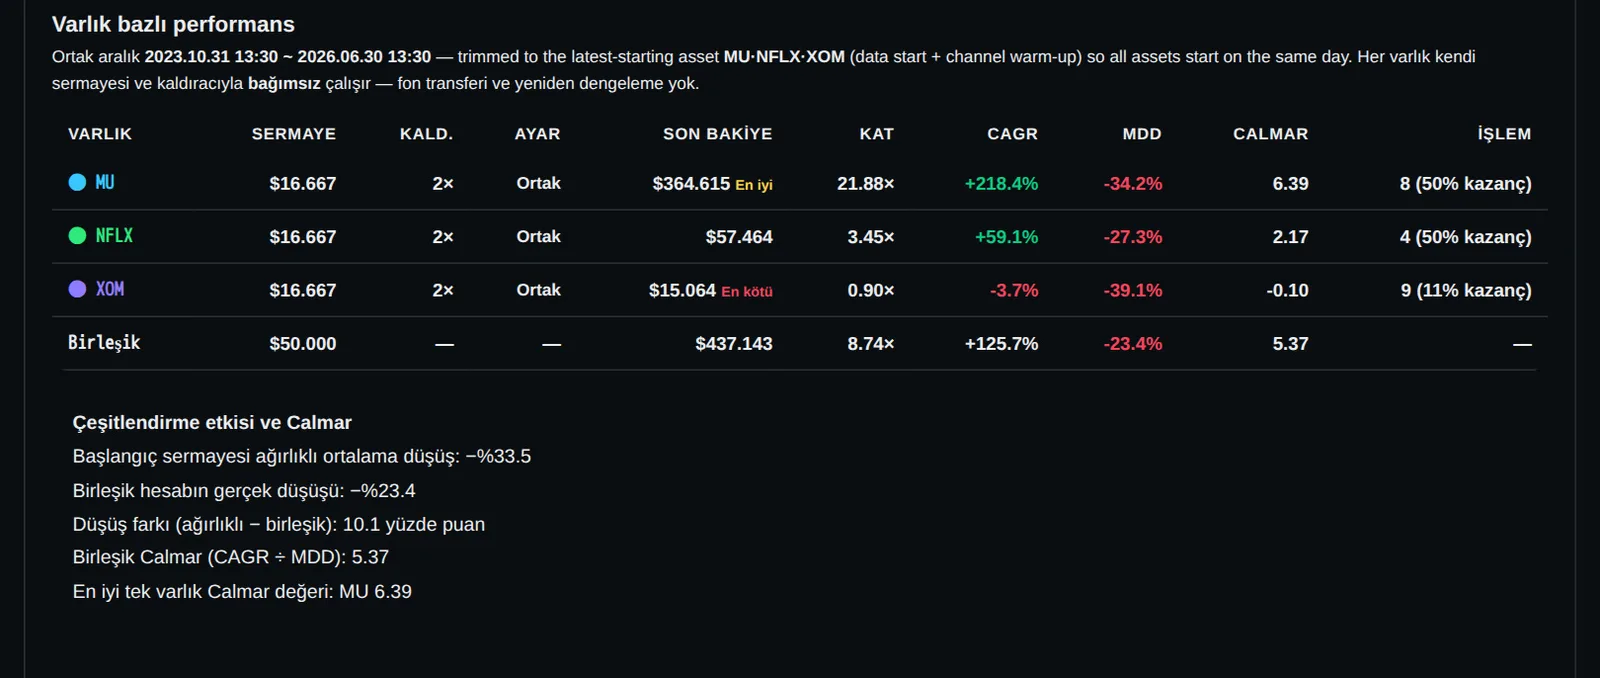Image resolution: width=1600 pixels, height=678 pixels.
Task: Click MU drawdown -34.2%
Action: (1133, 184)
